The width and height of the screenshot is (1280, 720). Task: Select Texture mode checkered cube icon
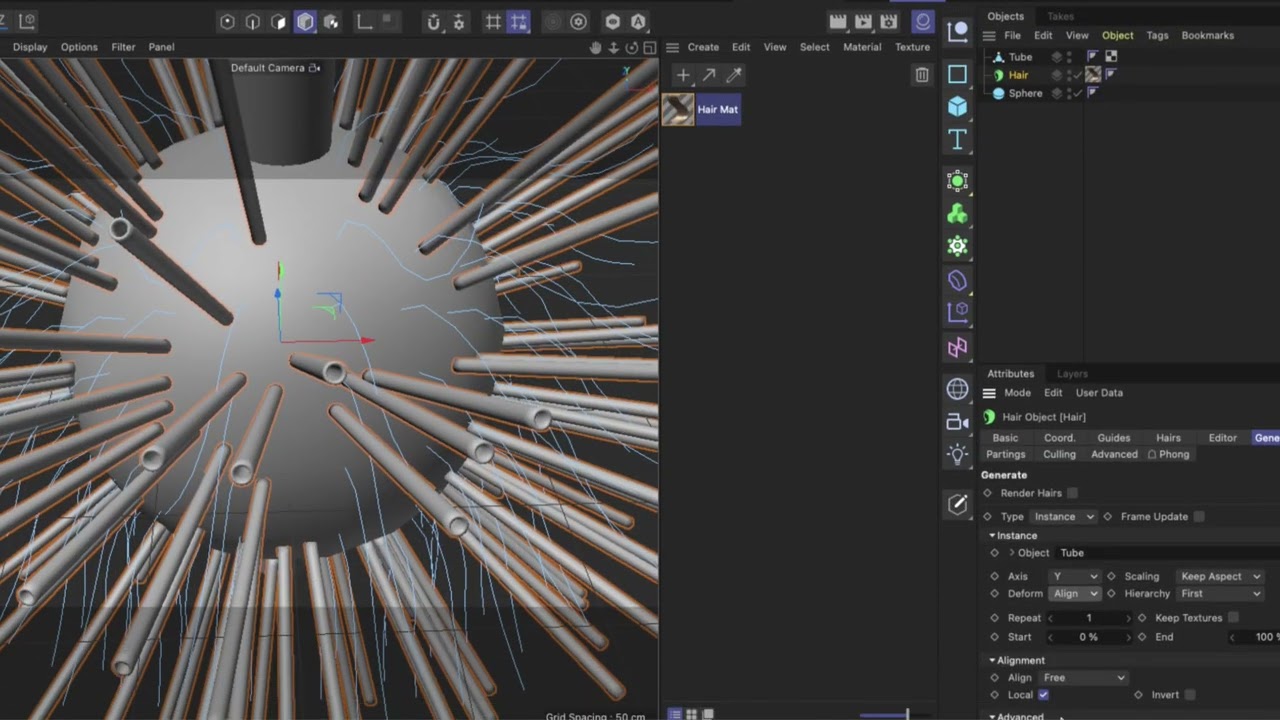click(x=331, y=22)
